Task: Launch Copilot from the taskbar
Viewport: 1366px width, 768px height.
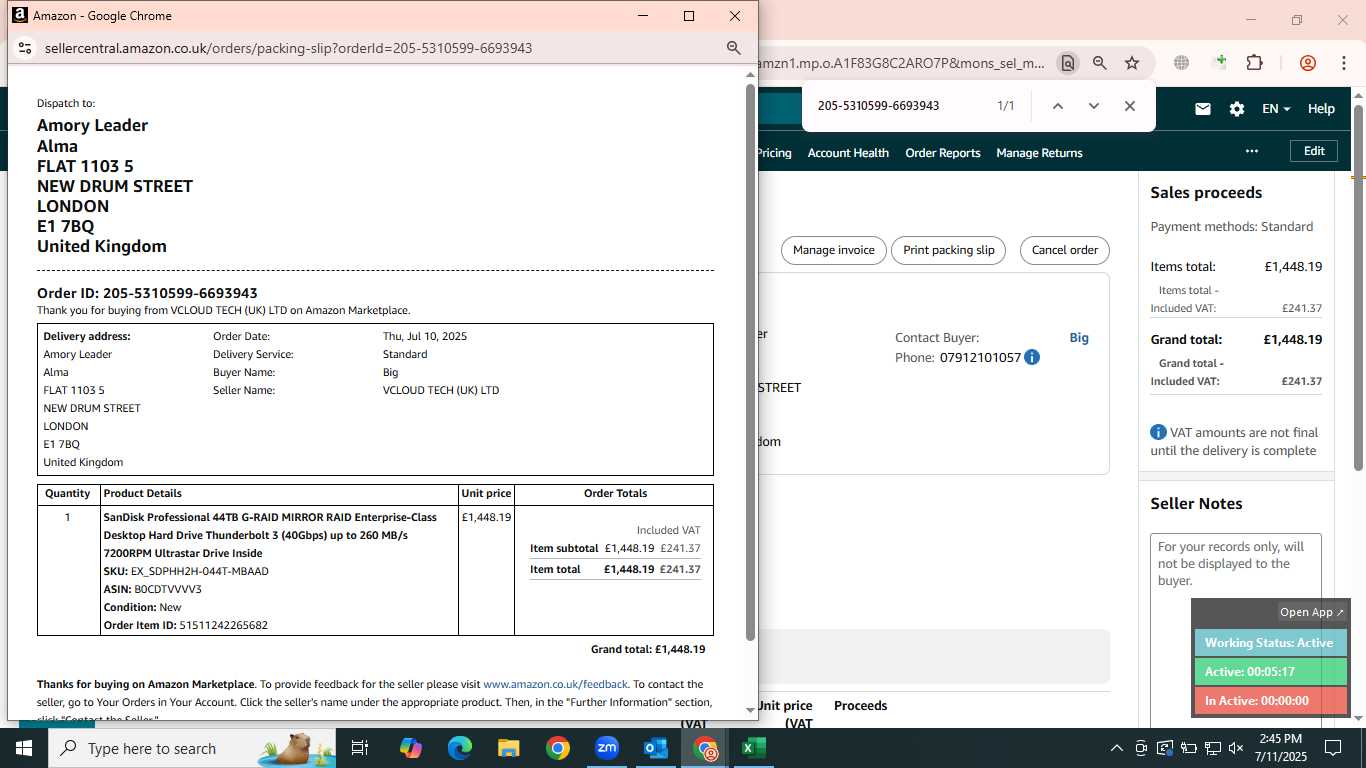Action: pos(410,748)
